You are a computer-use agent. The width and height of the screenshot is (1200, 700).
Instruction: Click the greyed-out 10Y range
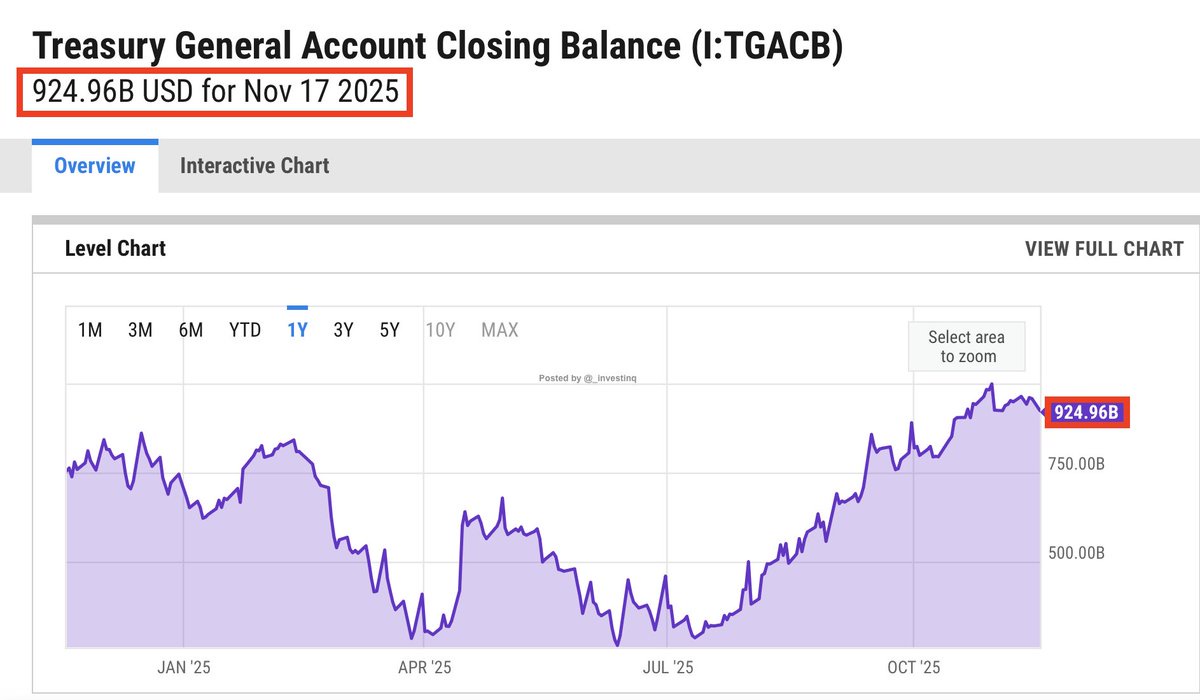(x=440, y=330)
